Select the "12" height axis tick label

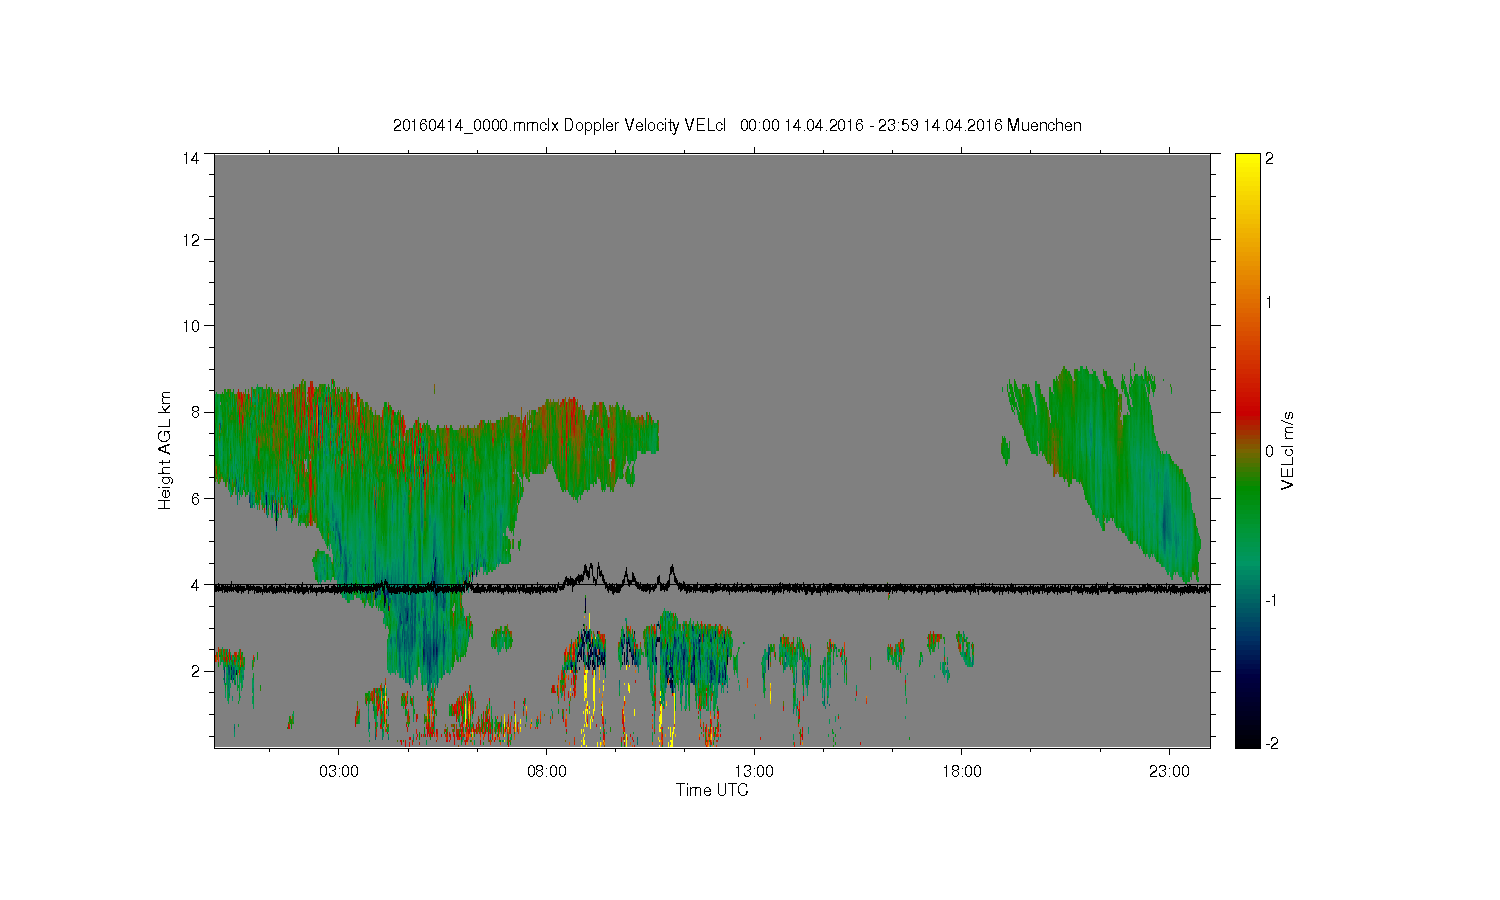click(x=190, y=240)
